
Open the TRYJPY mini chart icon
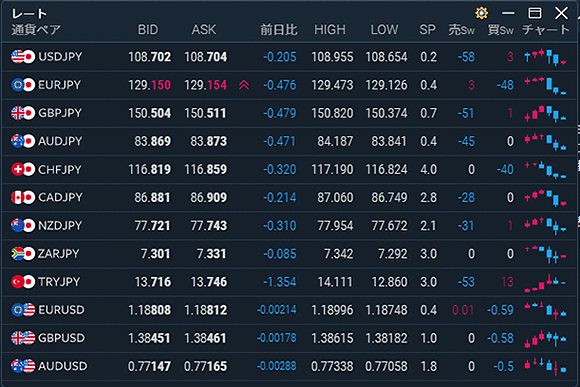click(545, 282)
